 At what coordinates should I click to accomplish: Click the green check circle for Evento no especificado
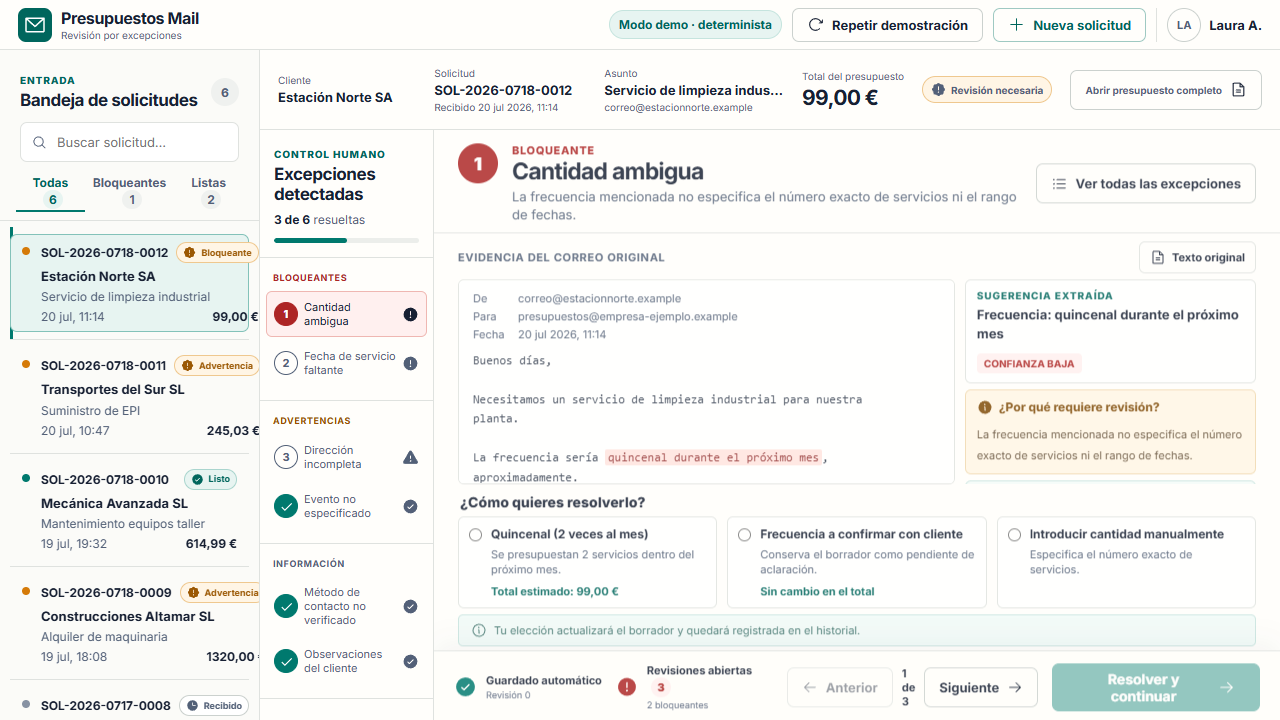[x=286, y=506]
